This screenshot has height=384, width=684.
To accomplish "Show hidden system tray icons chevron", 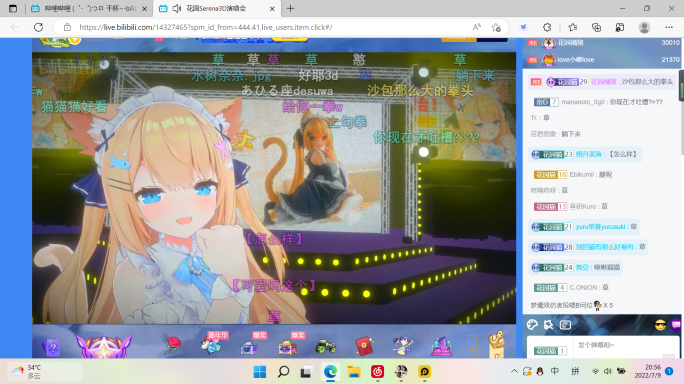I will (x=514, y=371).
